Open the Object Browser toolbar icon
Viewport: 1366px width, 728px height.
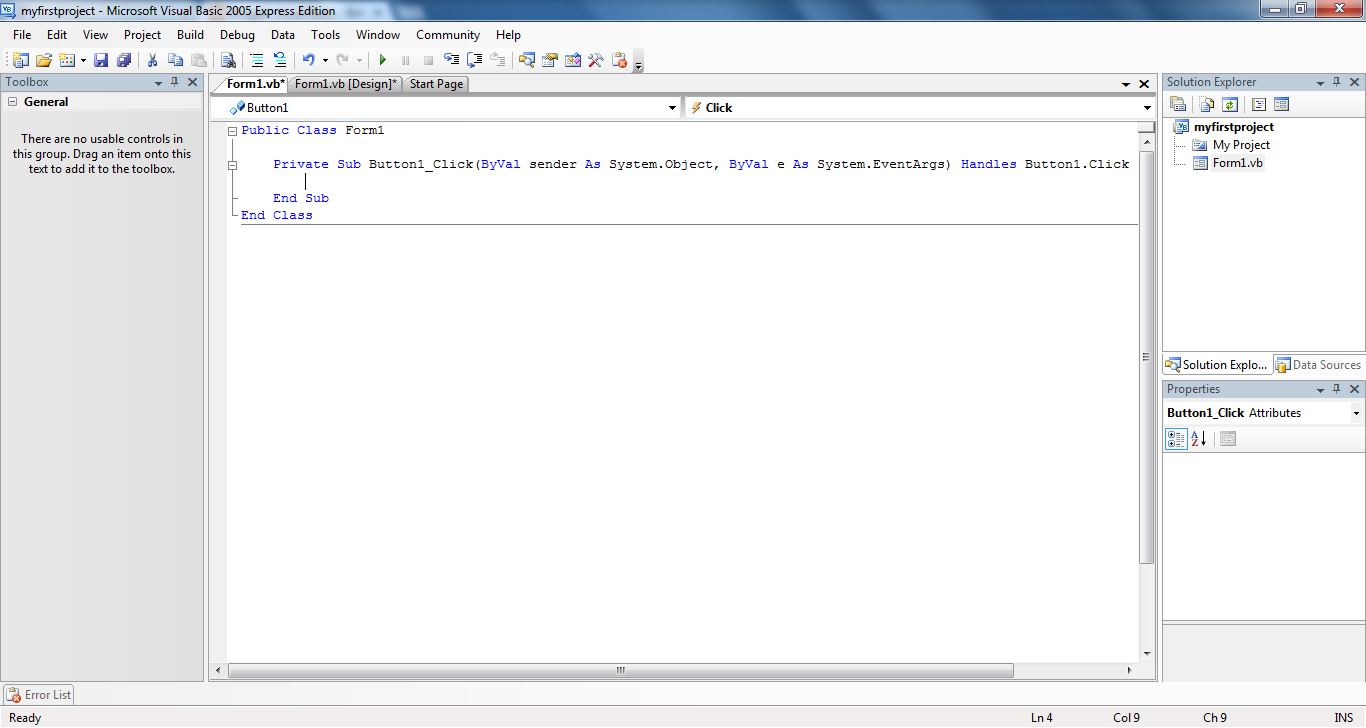pos(573,60)
